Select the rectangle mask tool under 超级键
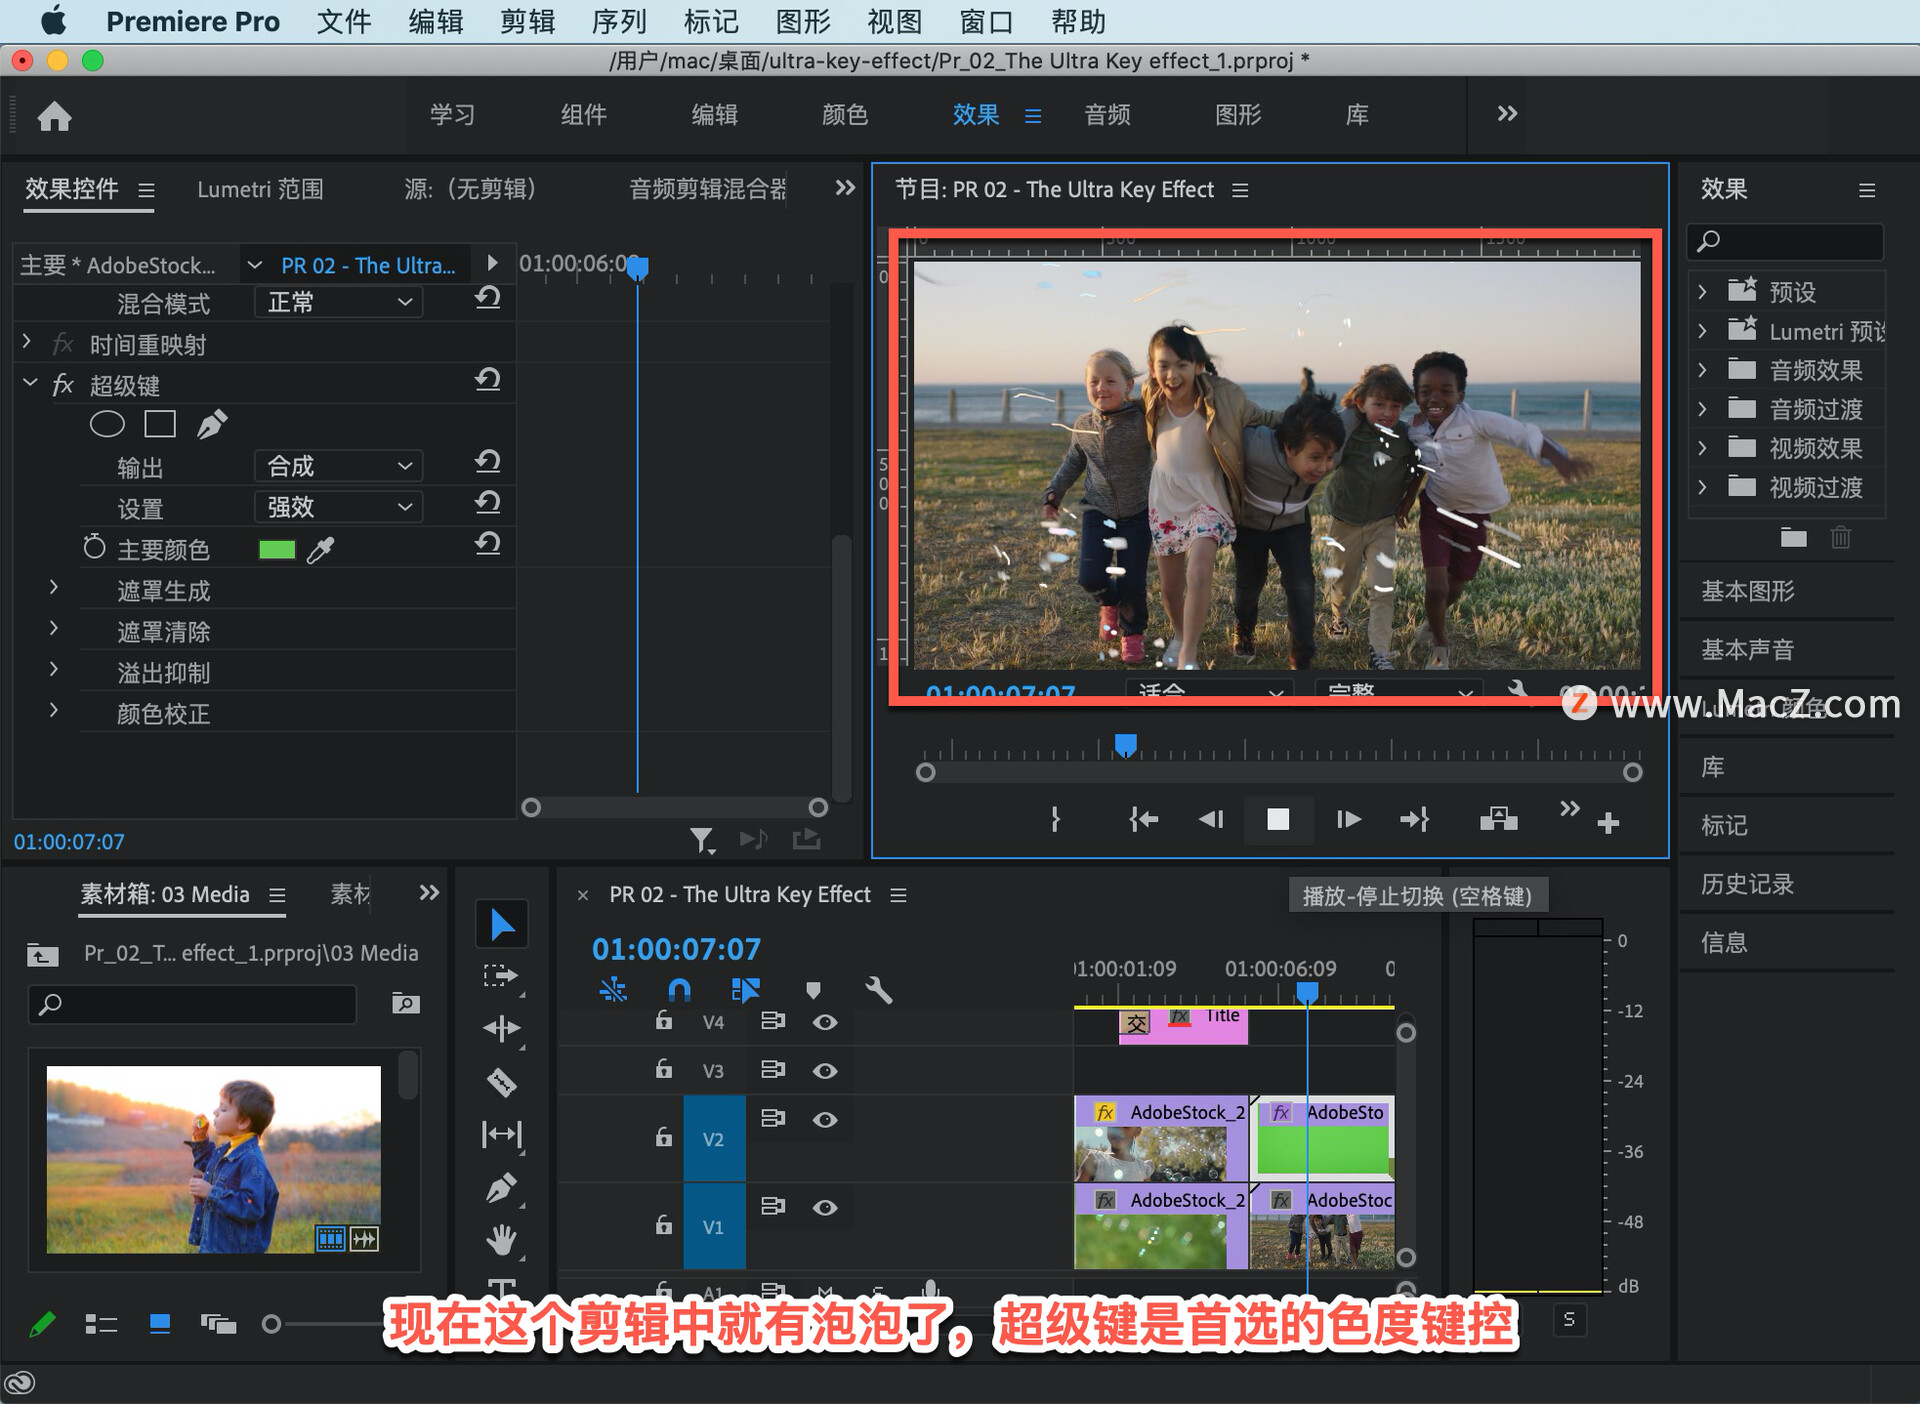This screenshot has height=1404, width=1920. tap(160, 424)
